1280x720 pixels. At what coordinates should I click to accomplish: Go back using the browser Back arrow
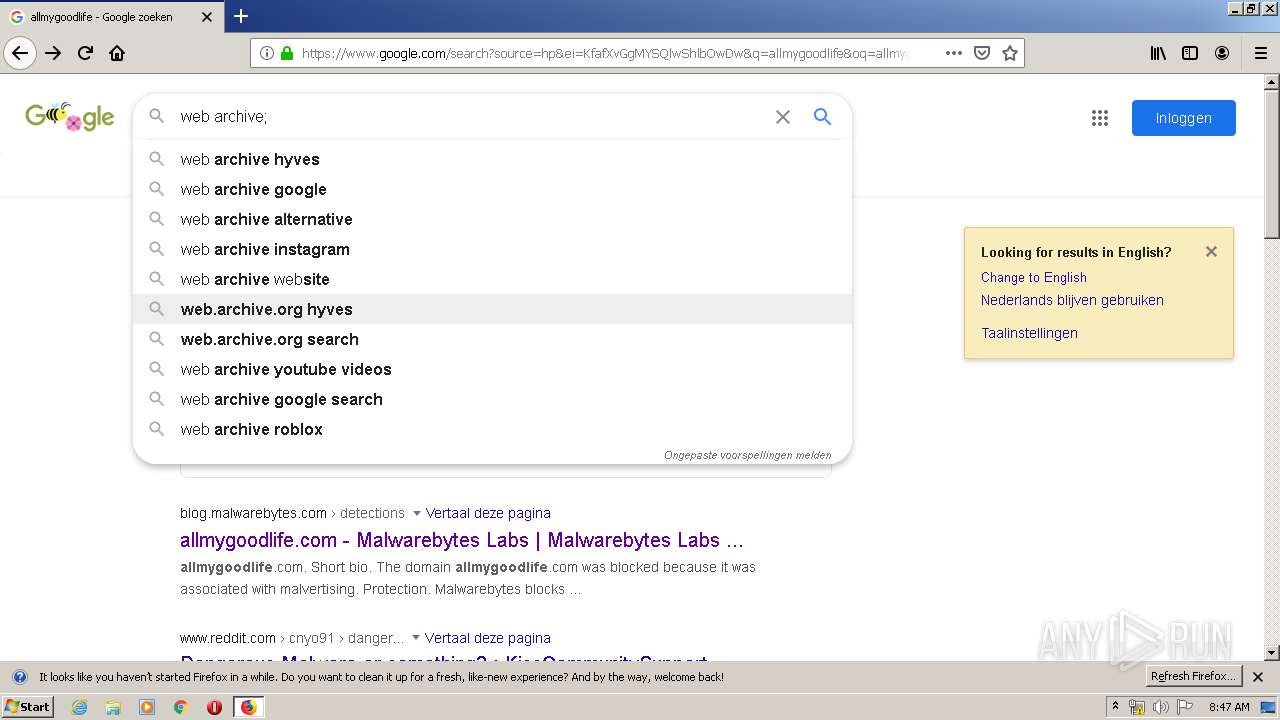pyautogui.click(x=20, y=53)
